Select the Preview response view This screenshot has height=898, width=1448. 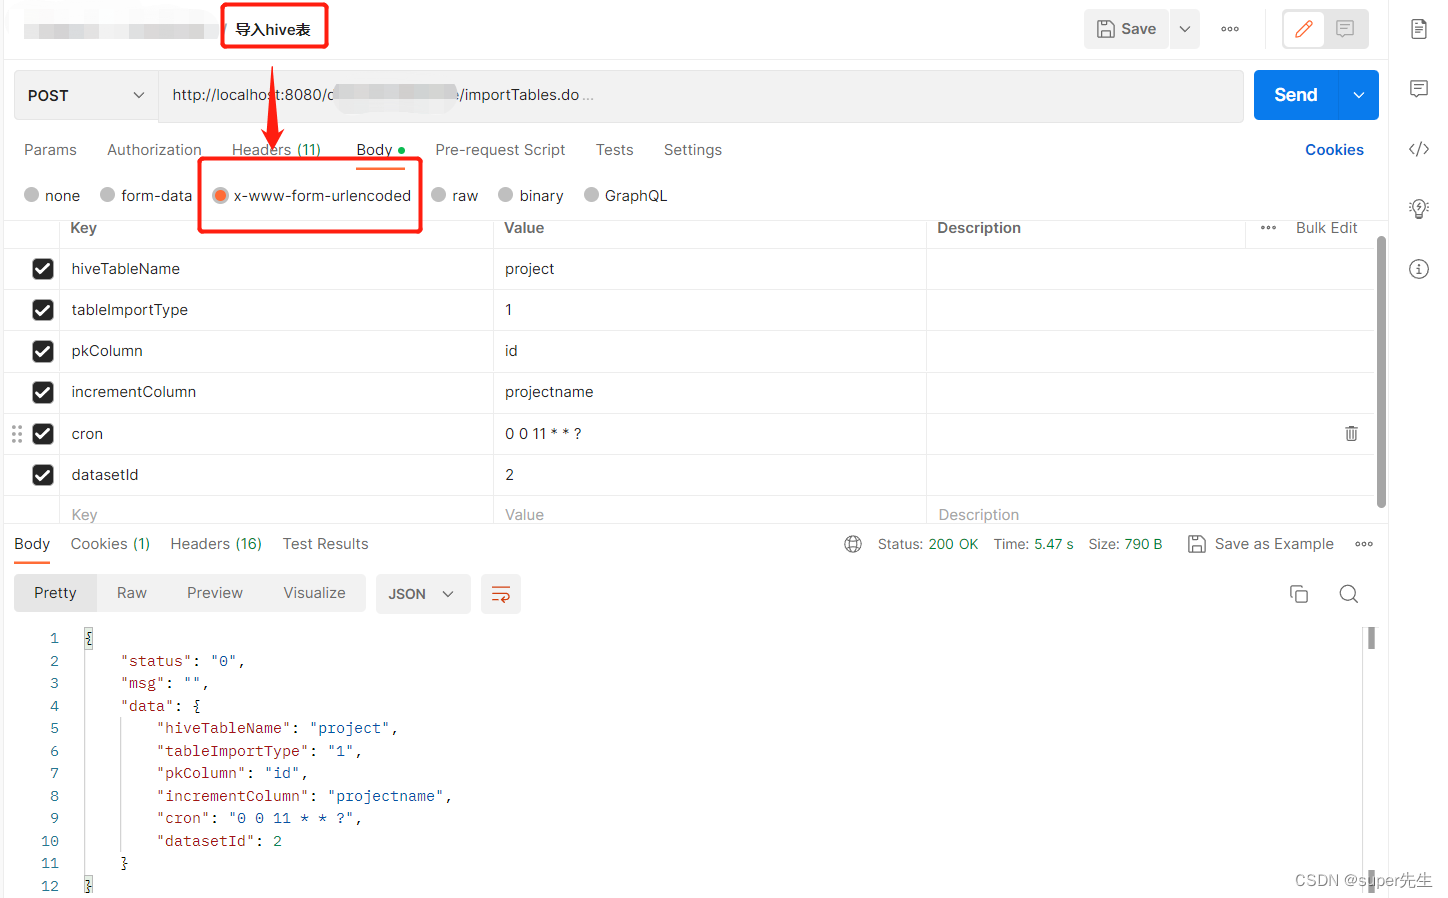tap(215, 593)
